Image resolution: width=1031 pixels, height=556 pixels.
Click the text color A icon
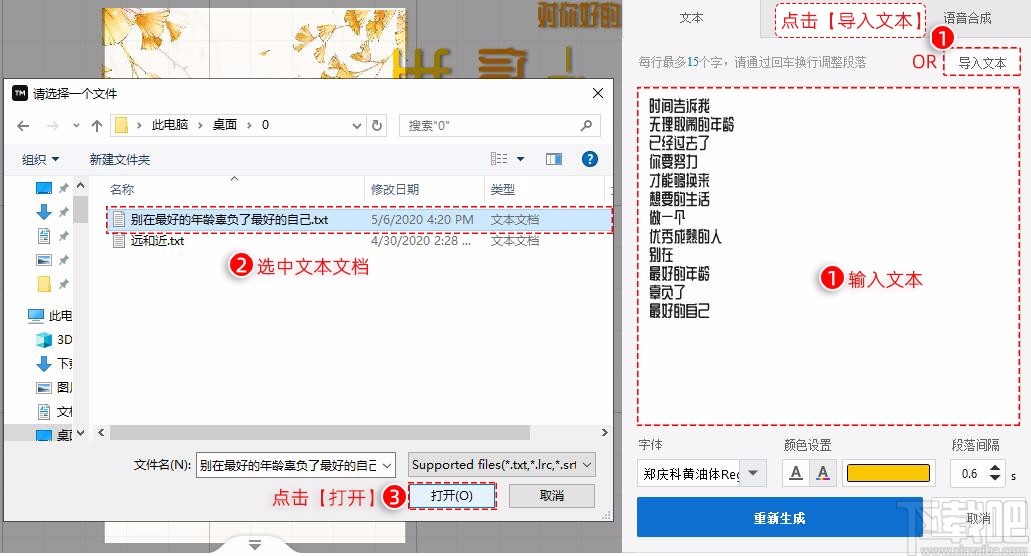[796, 473]
